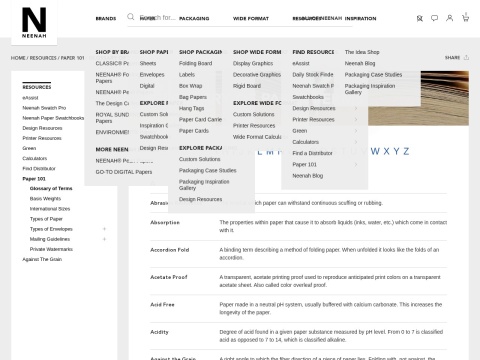Select Private Watermarks in sidebar
The height and width of the screenshot is (360, 480).
[51, 249]
